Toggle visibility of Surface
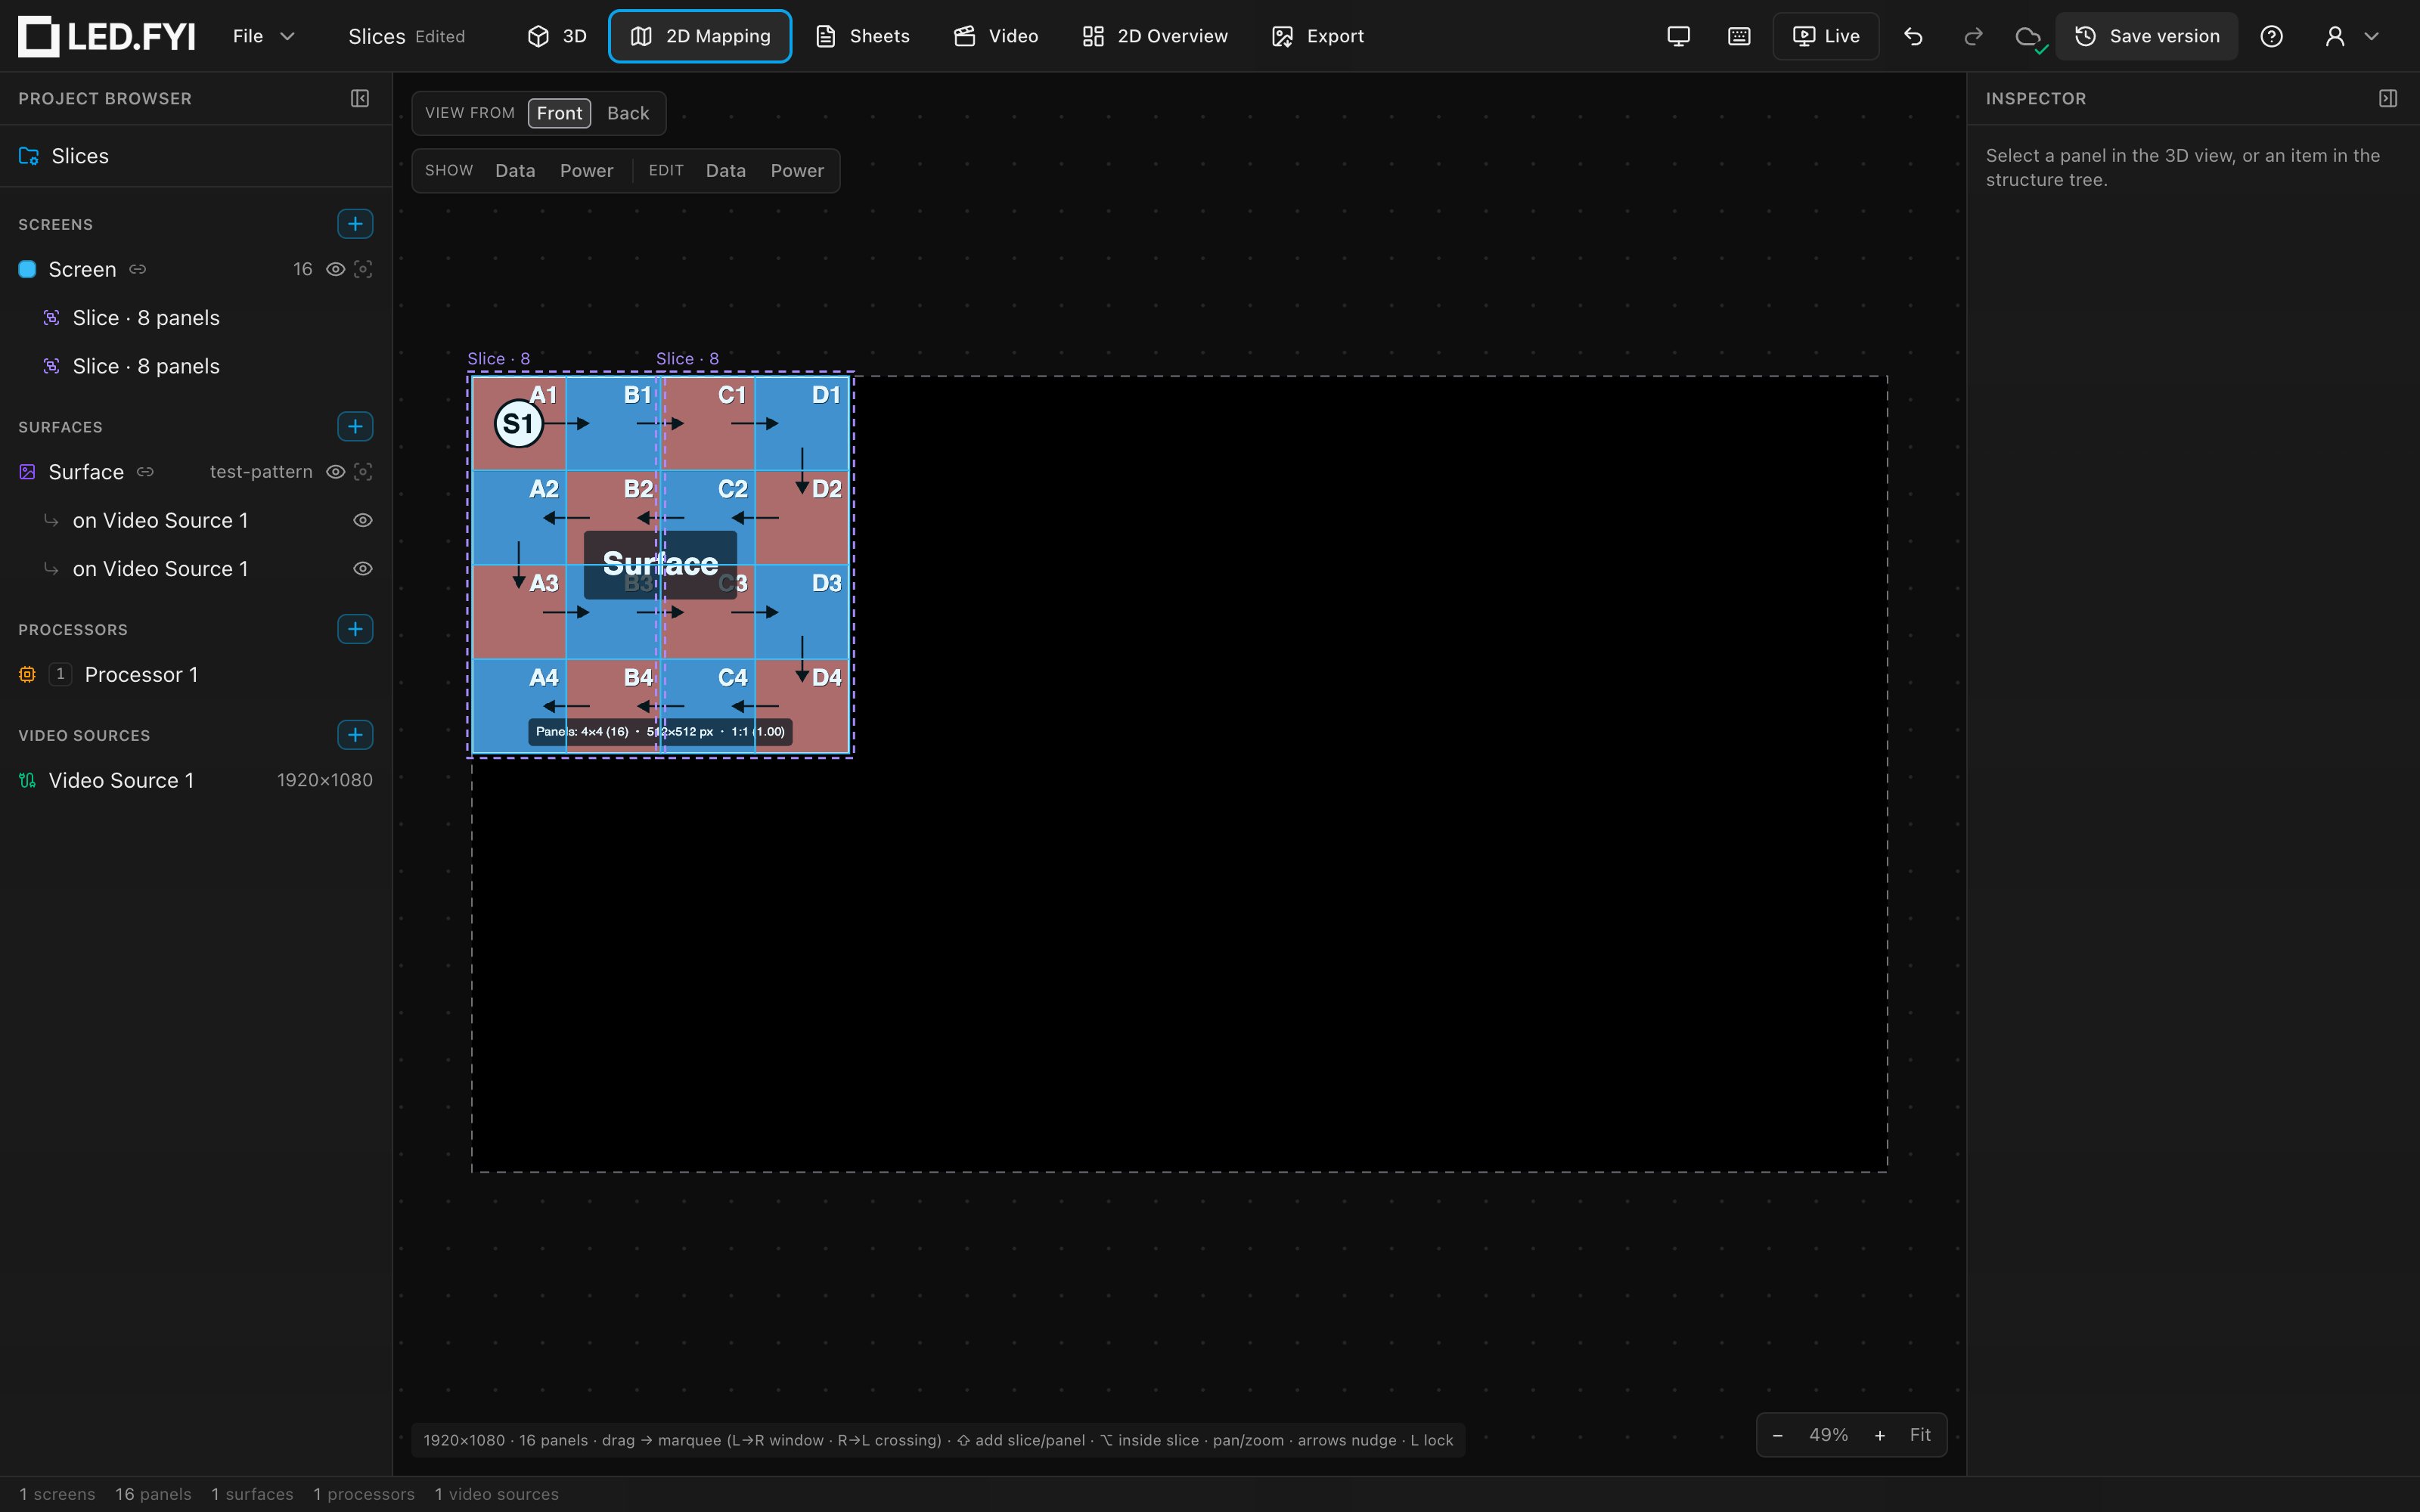The height and width of the screenshot is (1512, 2420). point(336,472)
